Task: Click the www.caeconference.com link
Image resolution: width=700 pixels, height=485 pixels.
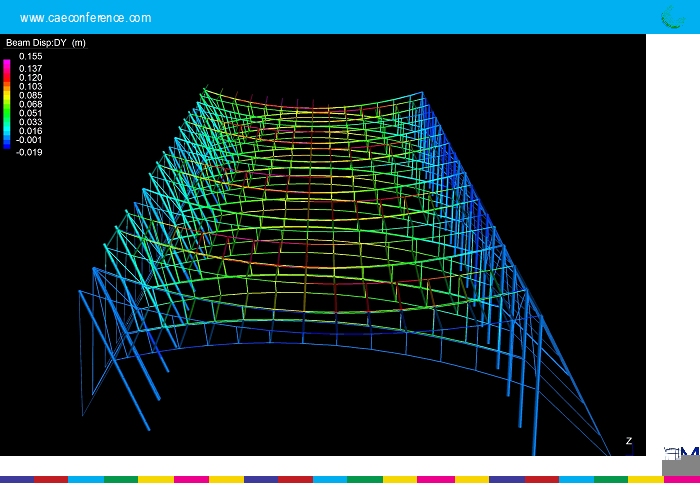Action: tap(86, 18)
